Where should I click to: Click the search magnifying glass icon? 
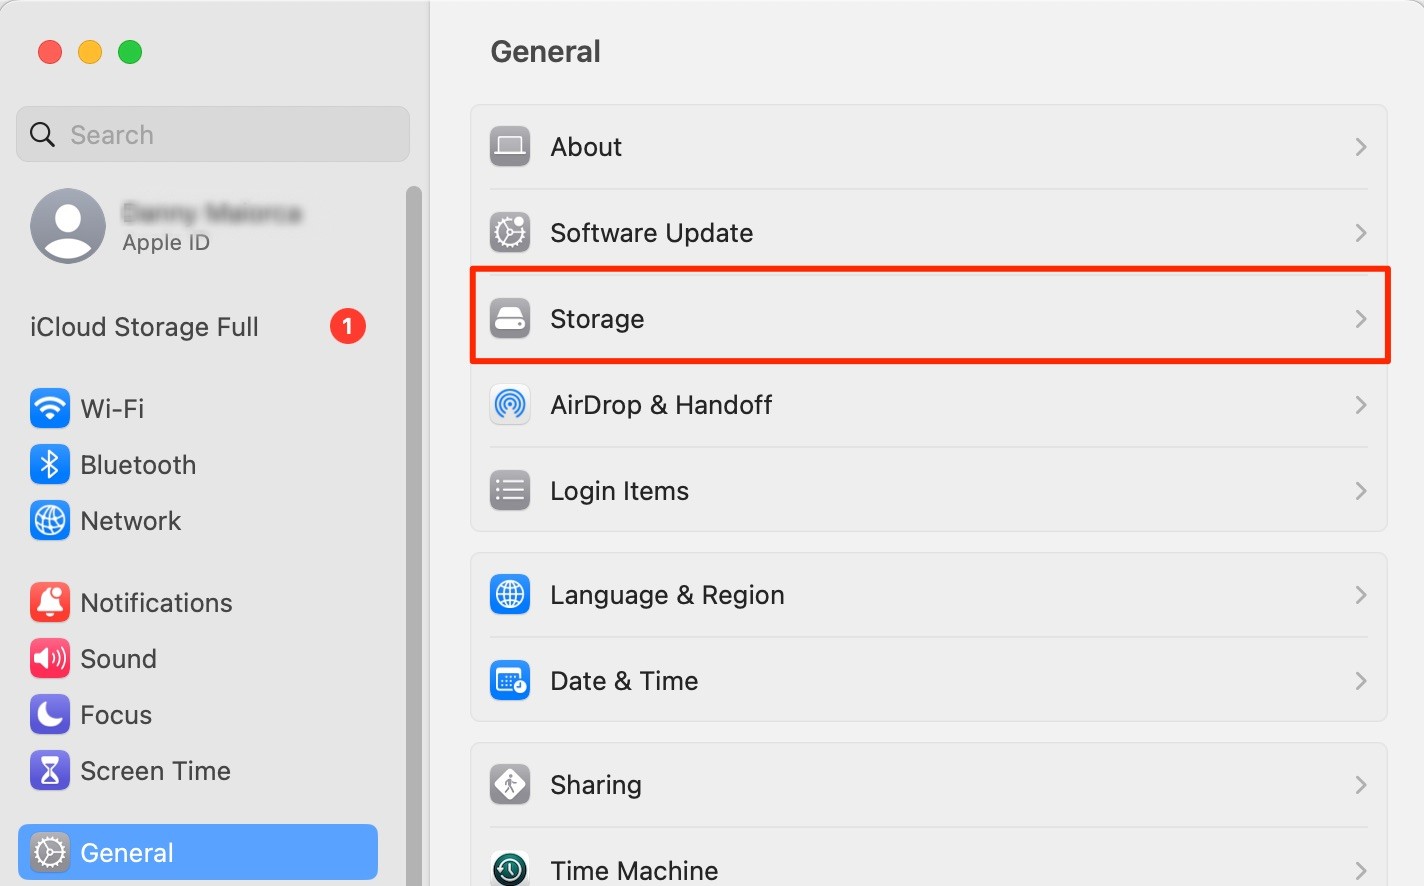pos(42,134)
